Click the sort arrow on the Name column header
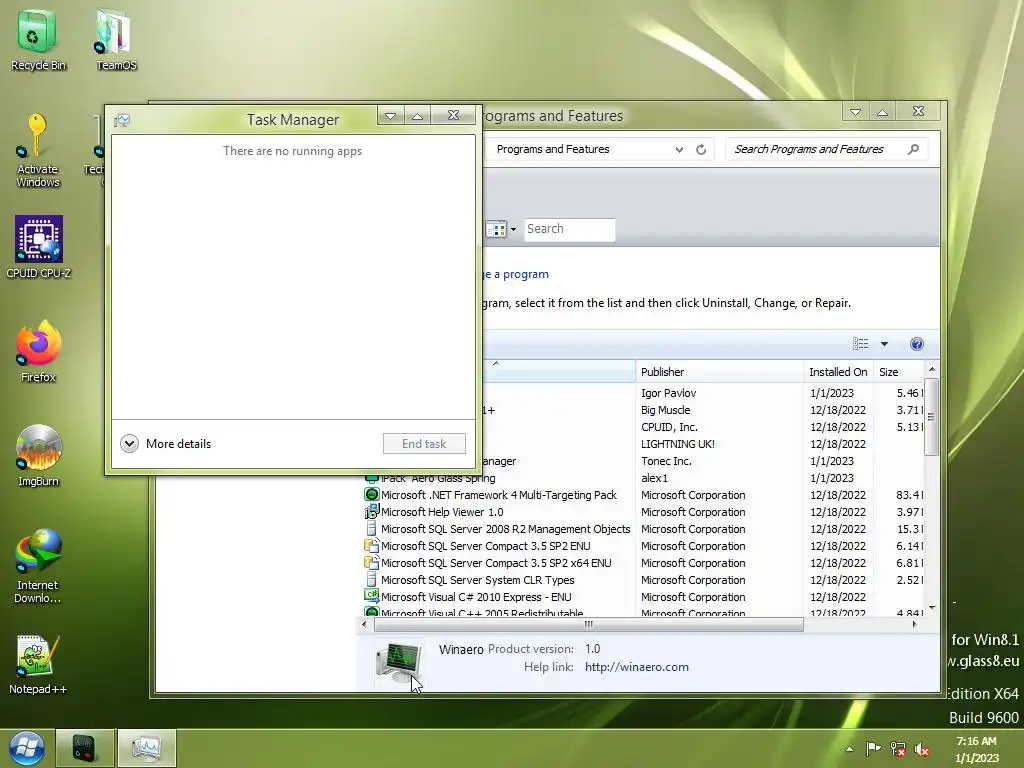Image resolution: width=1024 pixels, height=768 pixels. click(496, 363)
